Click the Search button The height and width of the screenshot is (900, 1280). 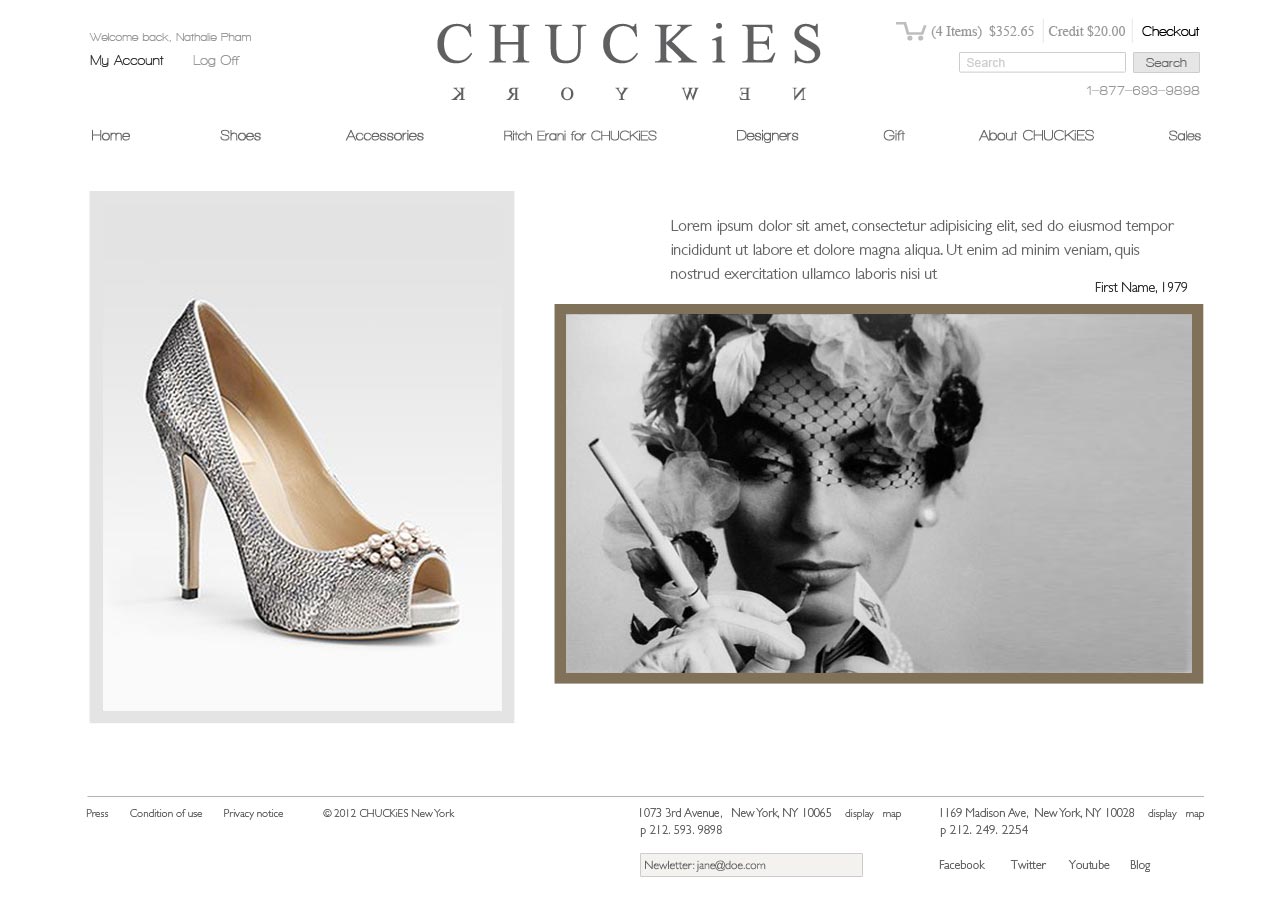pos(1166,62)
